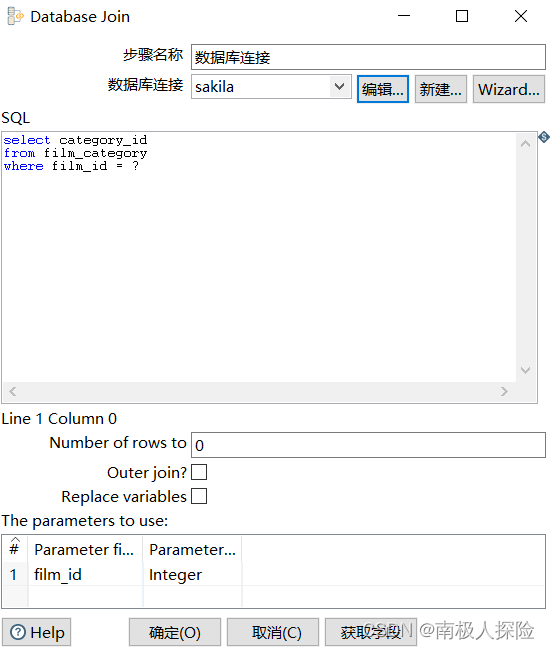Maximize the Database Join window
The image size is (550, 650).
pos(462,16)
